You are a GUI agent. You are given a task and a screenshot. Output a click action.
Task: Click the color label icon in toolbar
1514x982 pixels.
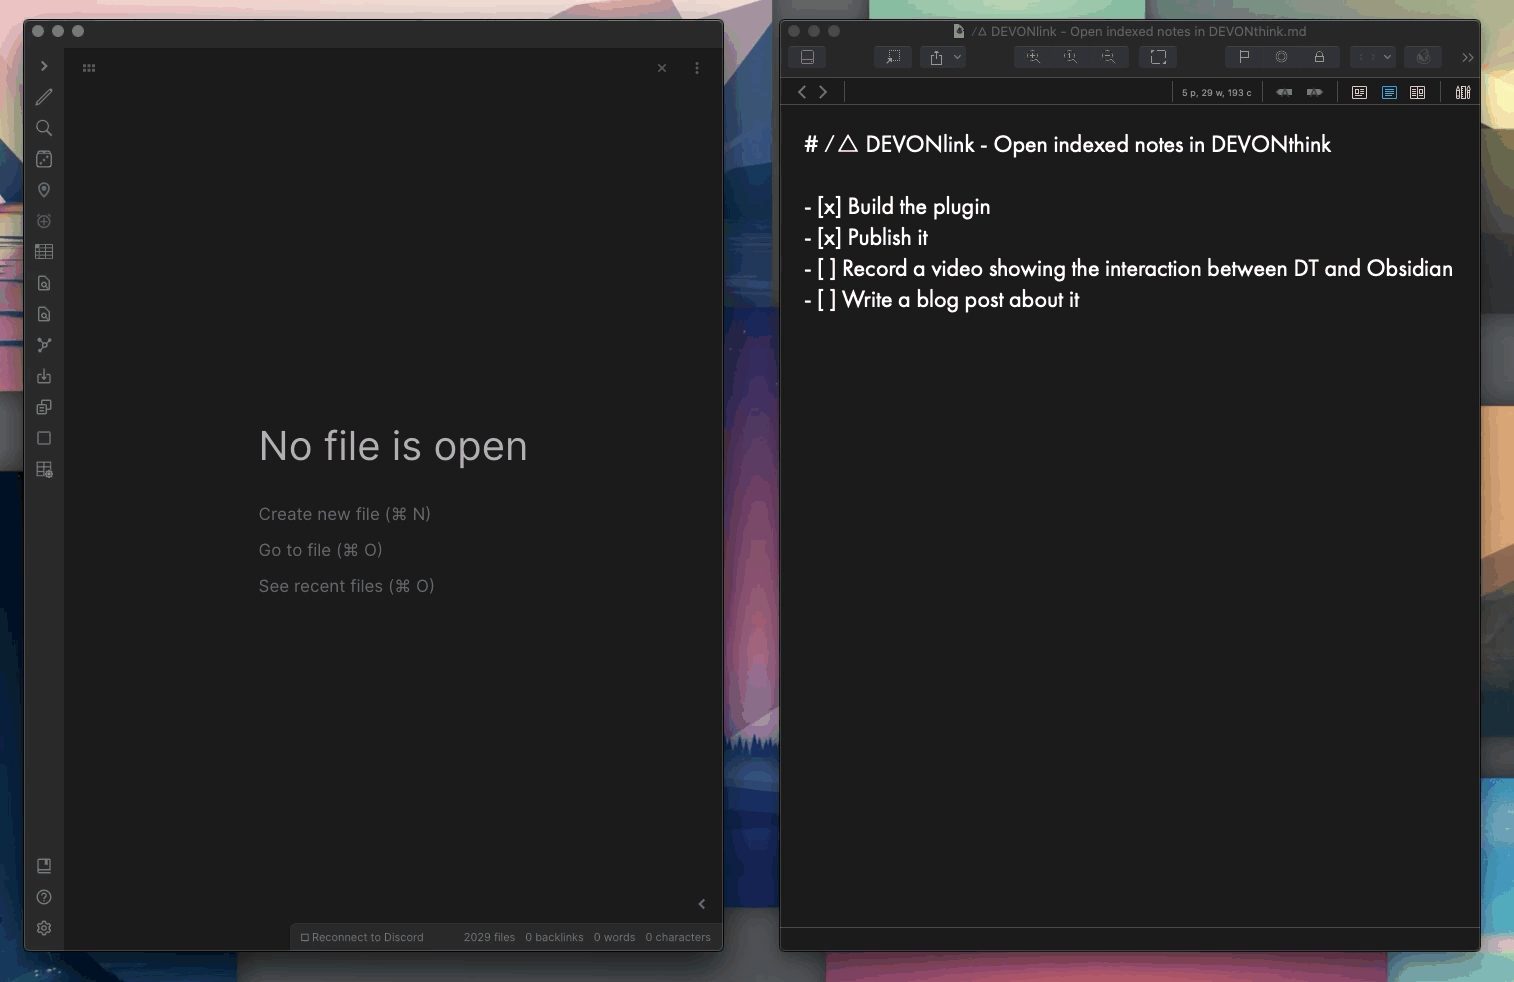[x=1423, y=57]
